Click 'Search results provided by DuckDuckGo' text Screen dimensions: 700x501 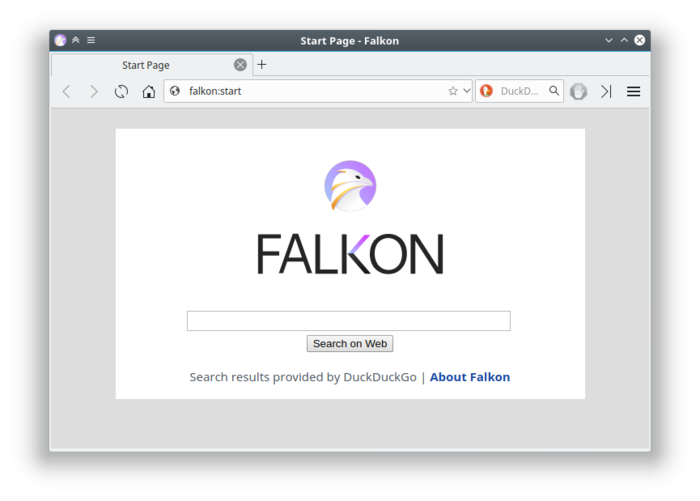(303, 377)
